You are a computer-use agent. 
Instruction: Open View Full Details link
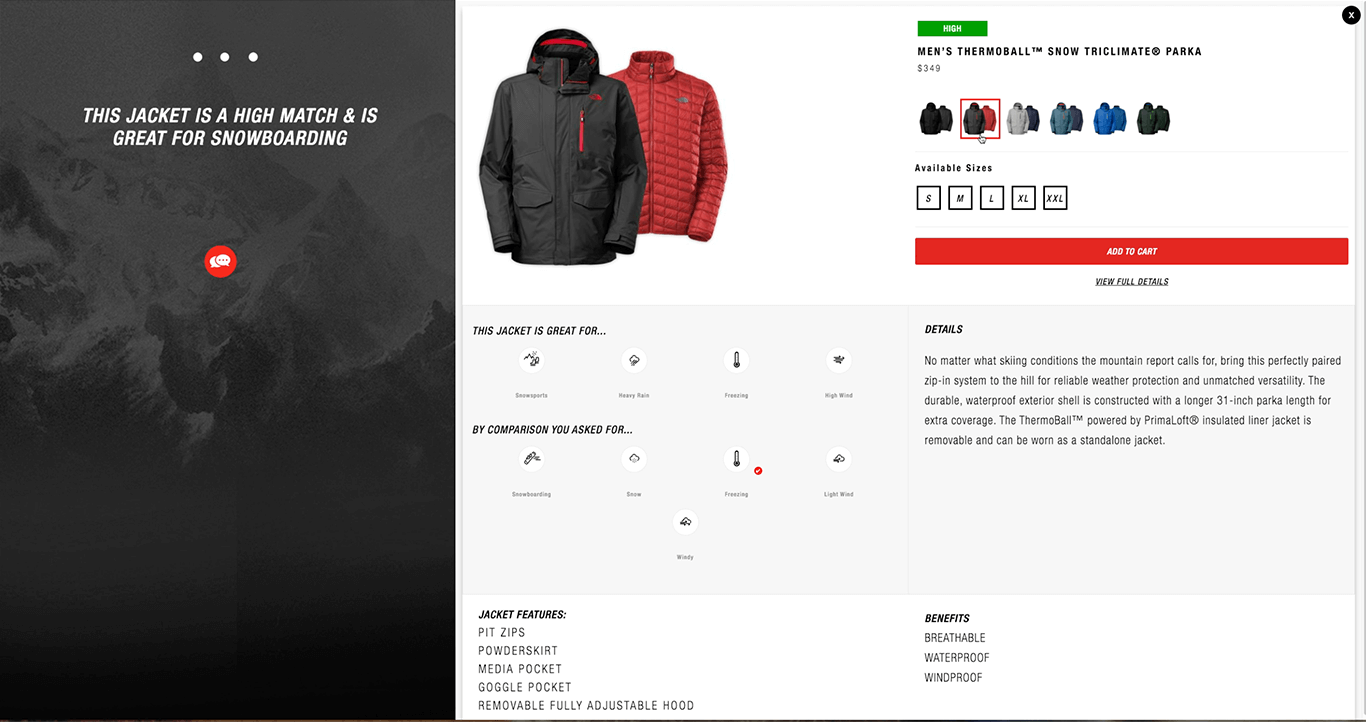pyautogui.click(x=1131, y=282)
